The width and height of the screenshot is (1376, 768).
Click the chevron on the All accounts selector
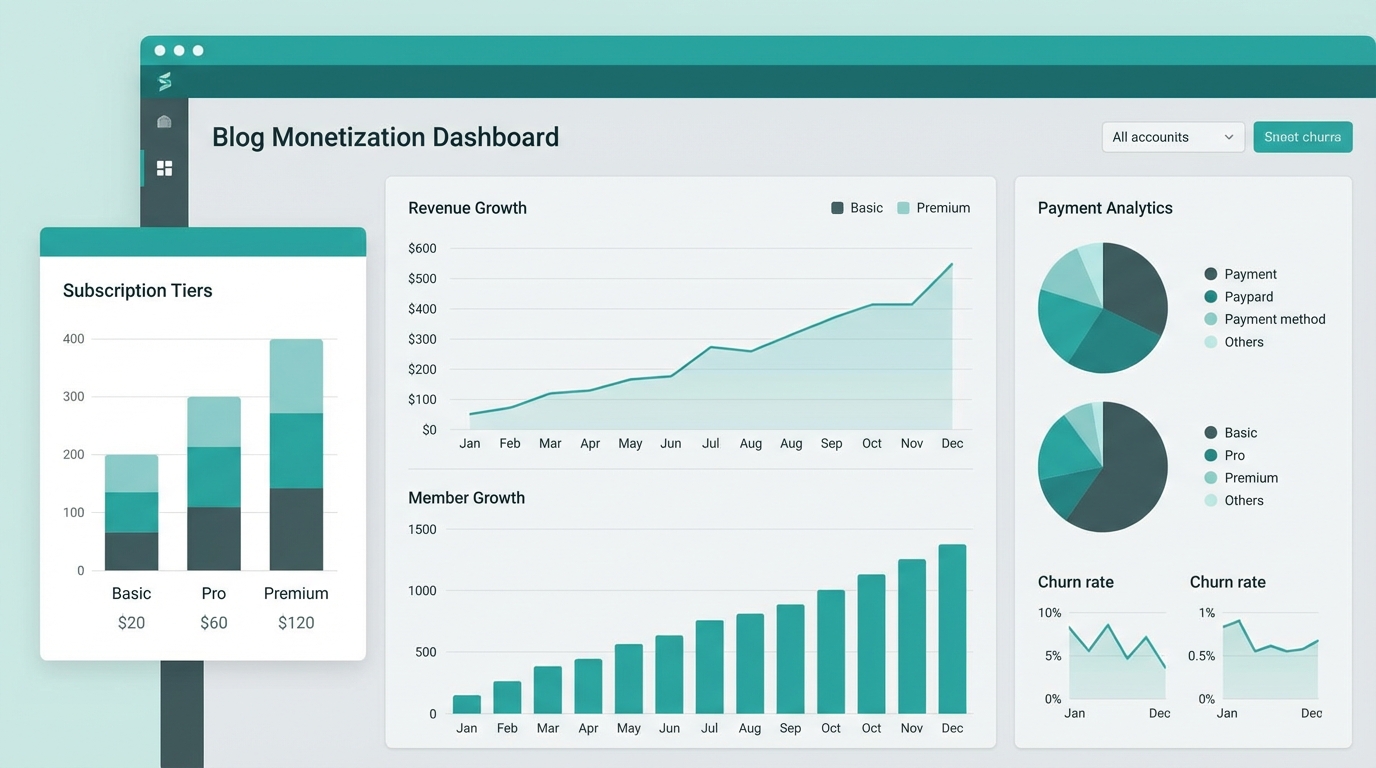click(1230, 137)
